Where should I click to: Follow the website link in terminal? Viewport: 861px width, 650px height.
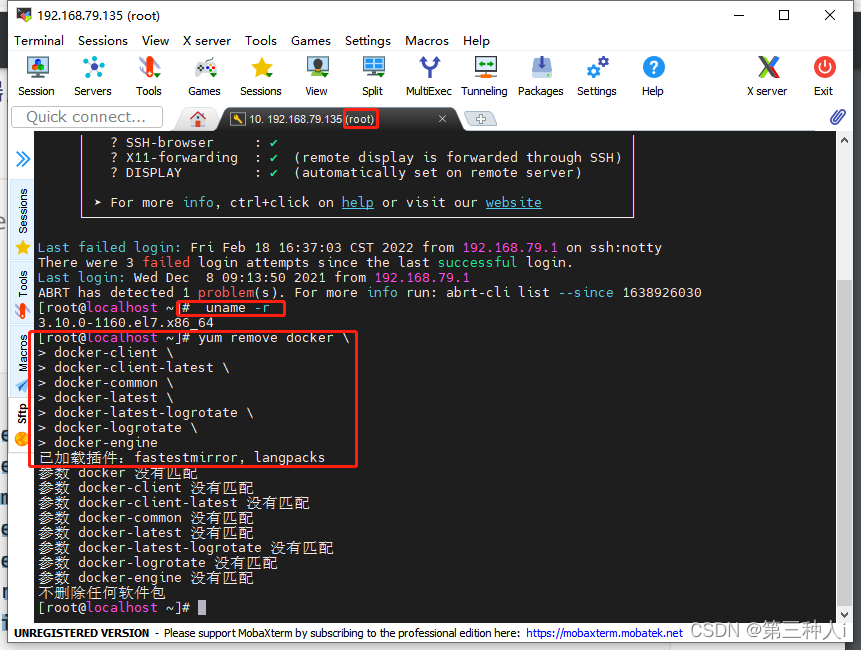[513, 203]
